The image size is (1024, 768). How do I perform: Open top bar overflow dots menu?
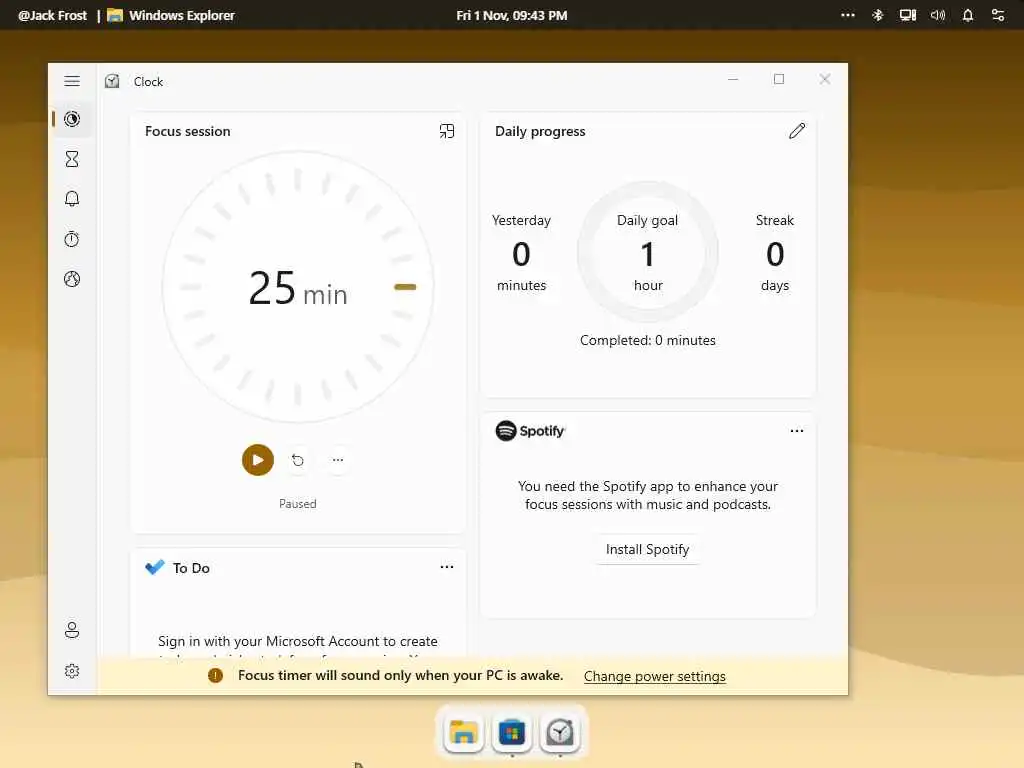(x=848, y=15)
